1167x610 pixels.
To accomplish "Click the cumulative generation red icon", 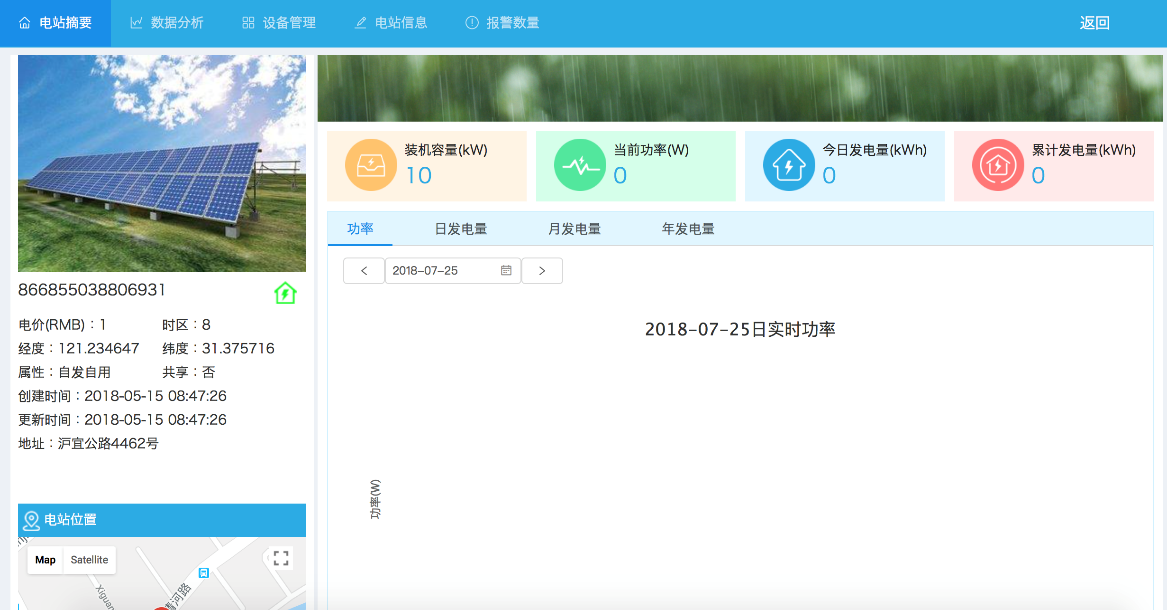I will click(x=998, y=165).
